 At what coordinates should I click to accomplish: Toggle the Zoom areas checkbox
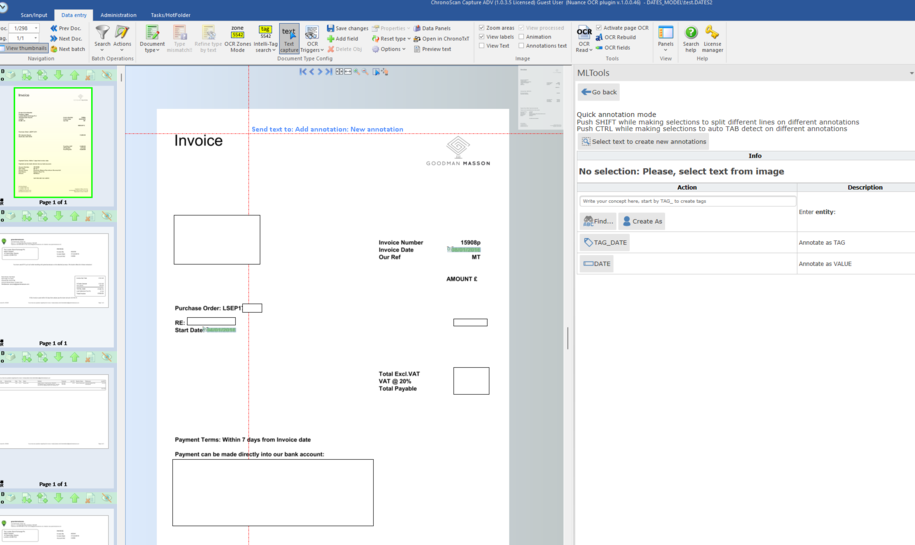point(483,29)
